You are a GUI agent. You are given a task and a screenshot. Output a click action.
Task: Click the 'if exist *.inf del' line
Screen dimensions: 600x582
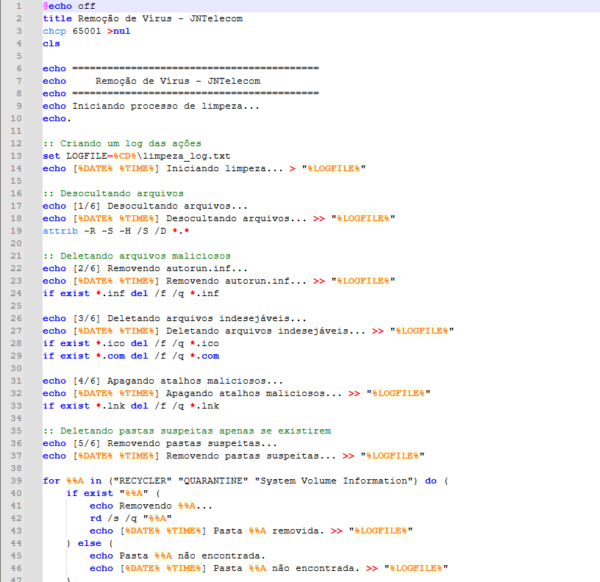(x=115, y=292)
